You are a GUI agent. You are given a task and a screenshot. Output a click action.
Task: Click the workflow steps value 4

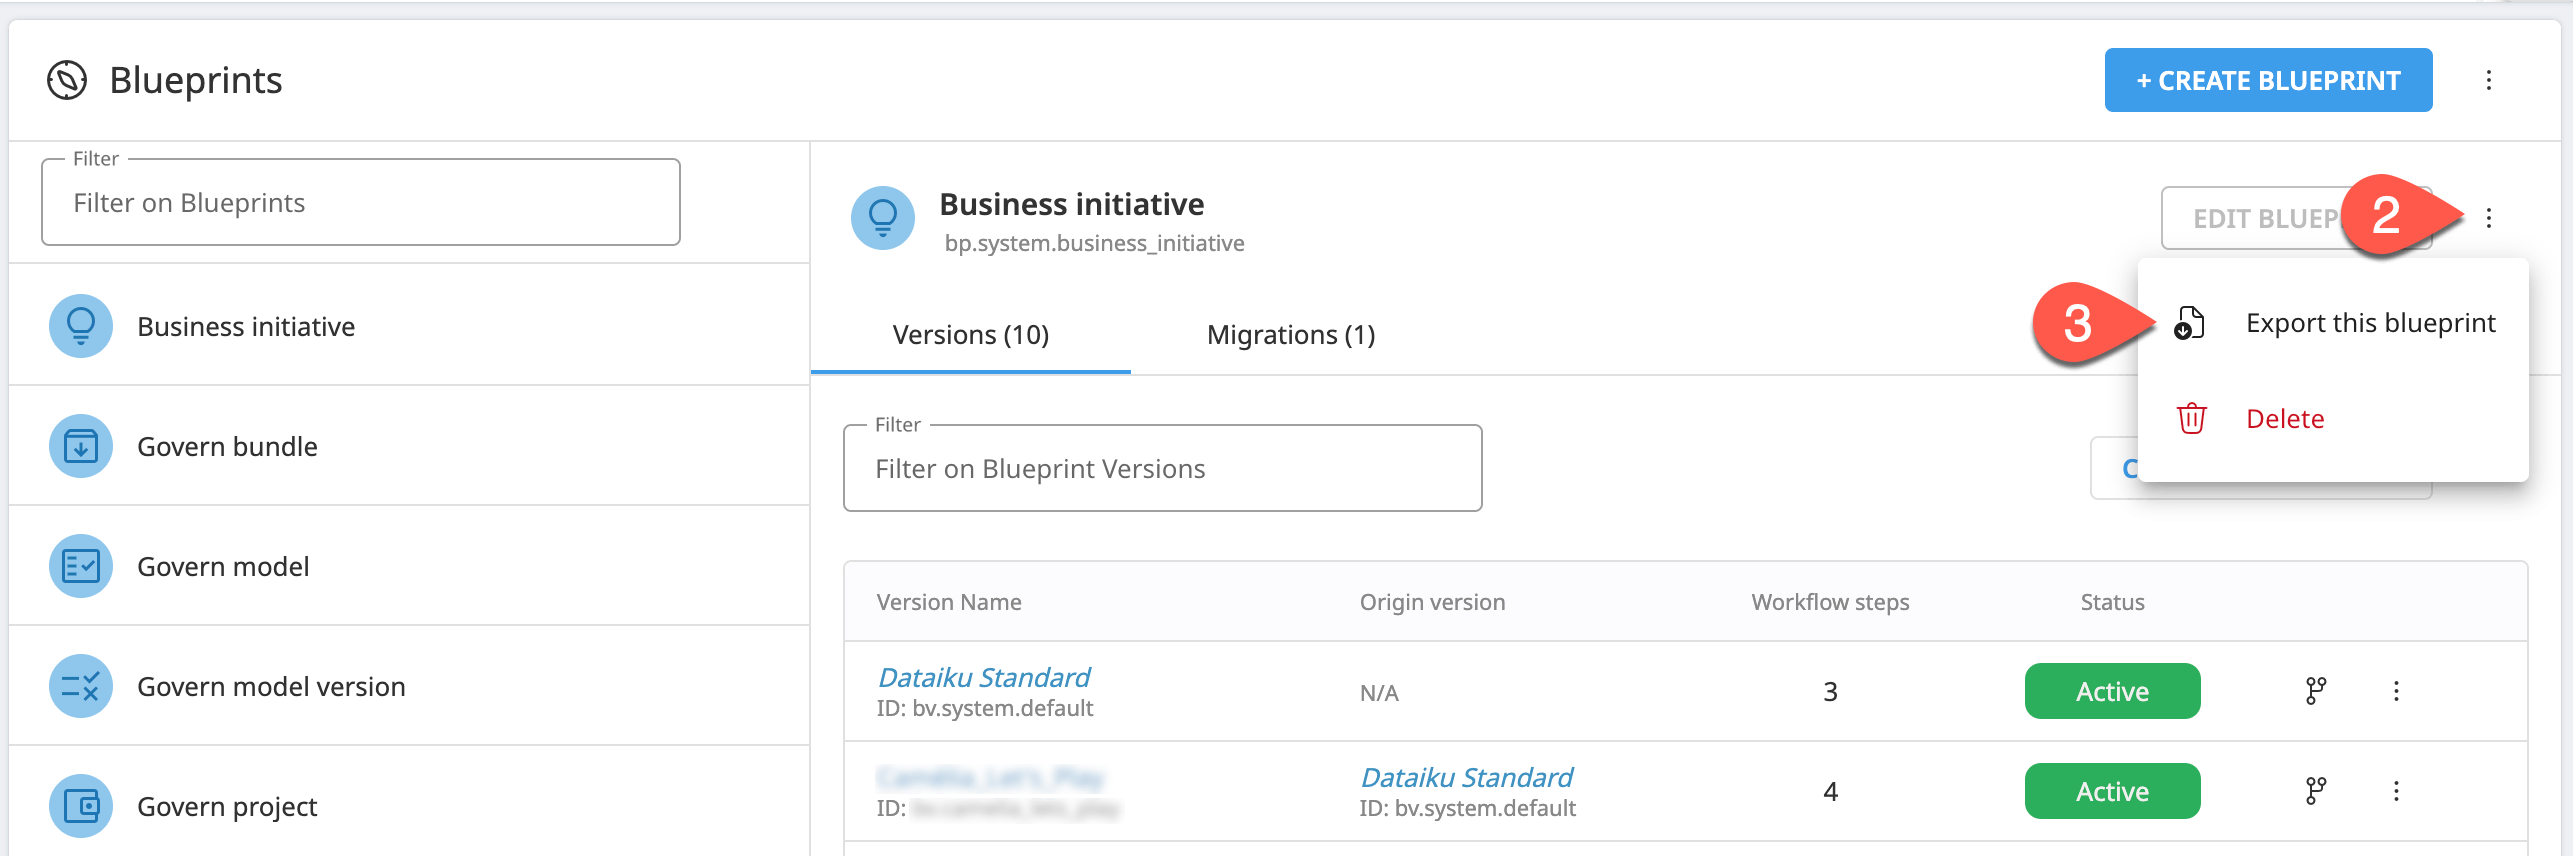pyautogui.click(x=1830, y=792)
